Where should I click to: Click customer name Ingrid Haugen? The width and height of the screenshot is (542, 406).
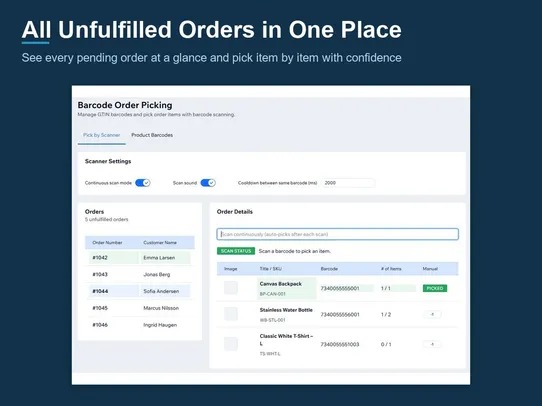[160, 325]
